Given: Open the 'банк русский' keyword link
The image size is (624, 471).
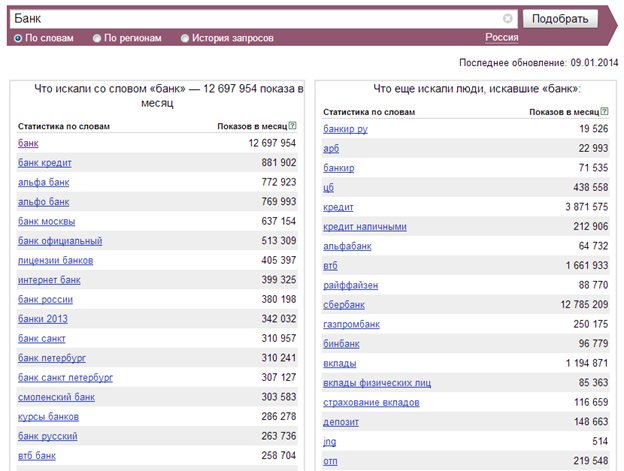Looking at the screenshot, I should tap(48, 436).
